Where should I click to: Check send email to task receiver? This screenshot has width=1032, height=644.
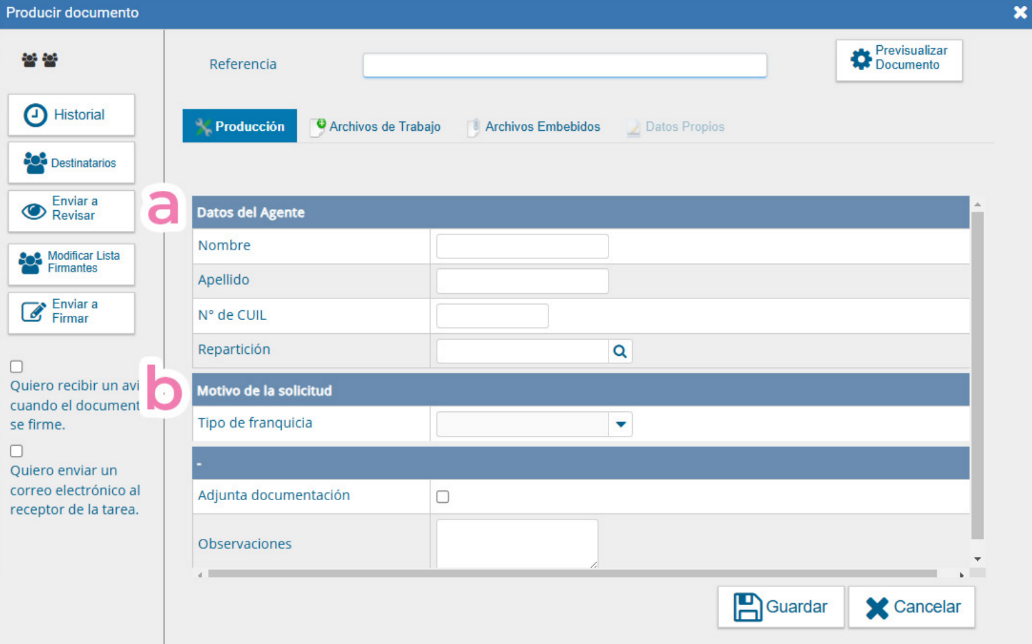[x=16, y=451]
